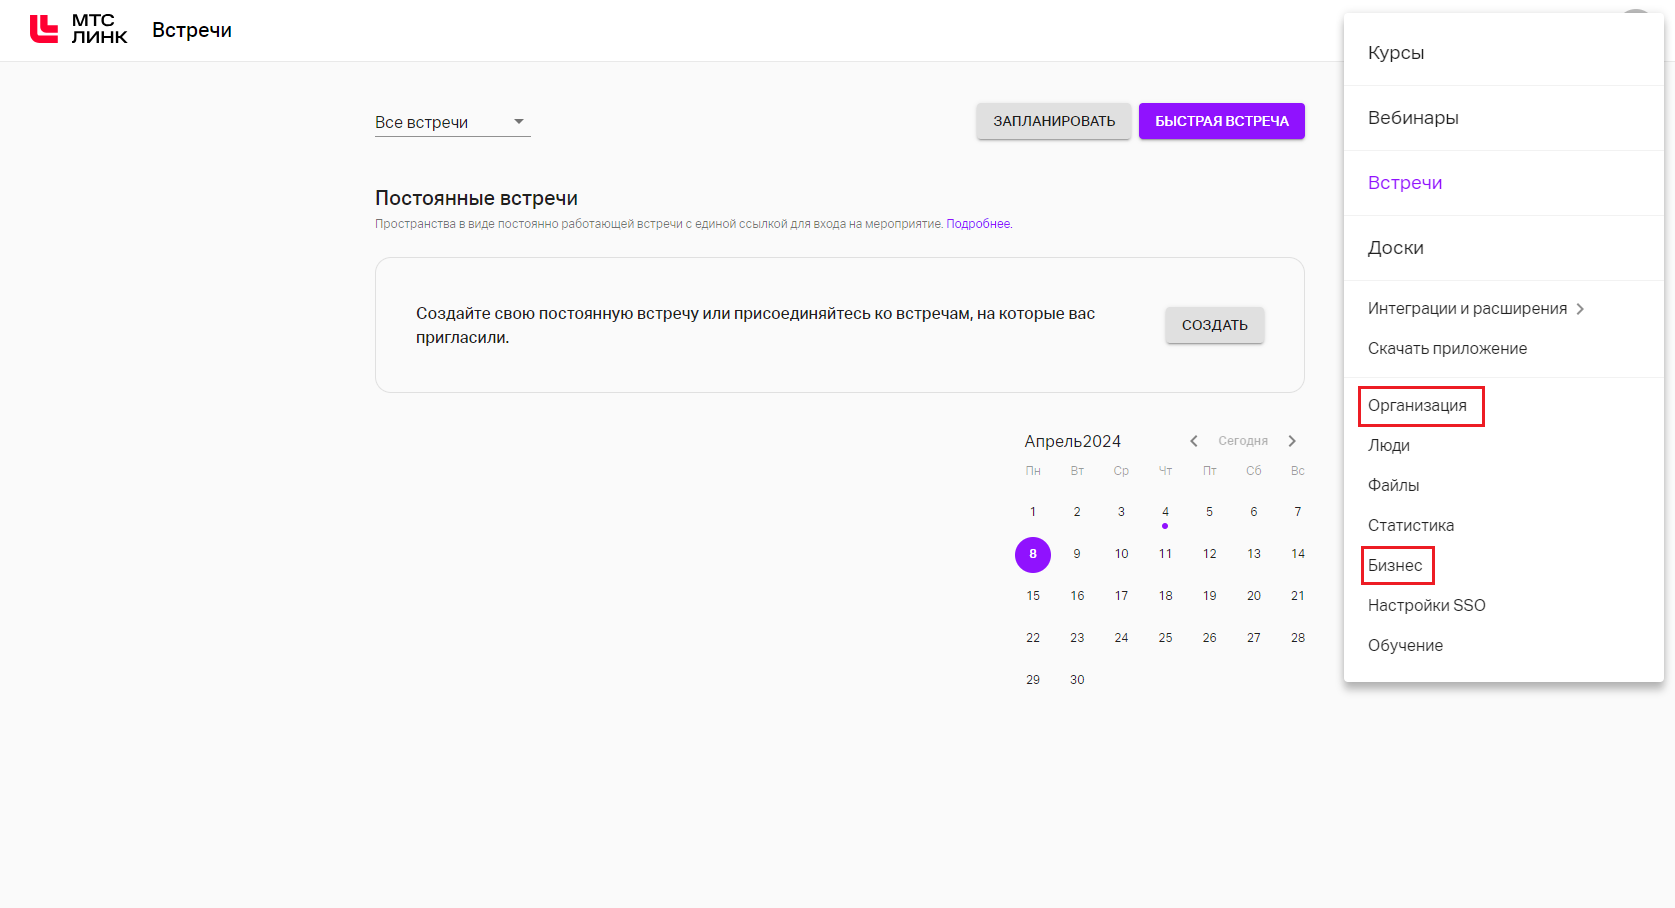Screen dimensions: 1675x908
Task: Choose Скачать приложение
Action: pyautogui.click(x=1447, y=348)
